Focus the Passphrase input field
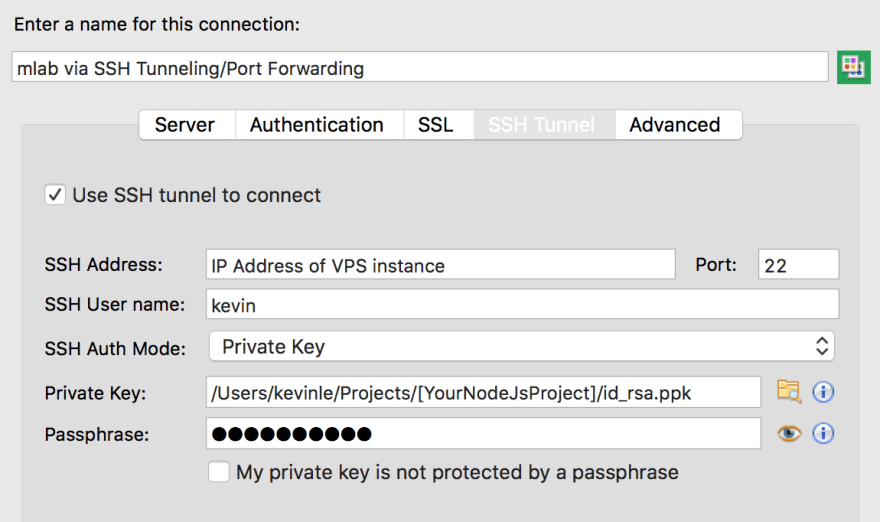Viewport: 880px width, 522px height. 483,433
